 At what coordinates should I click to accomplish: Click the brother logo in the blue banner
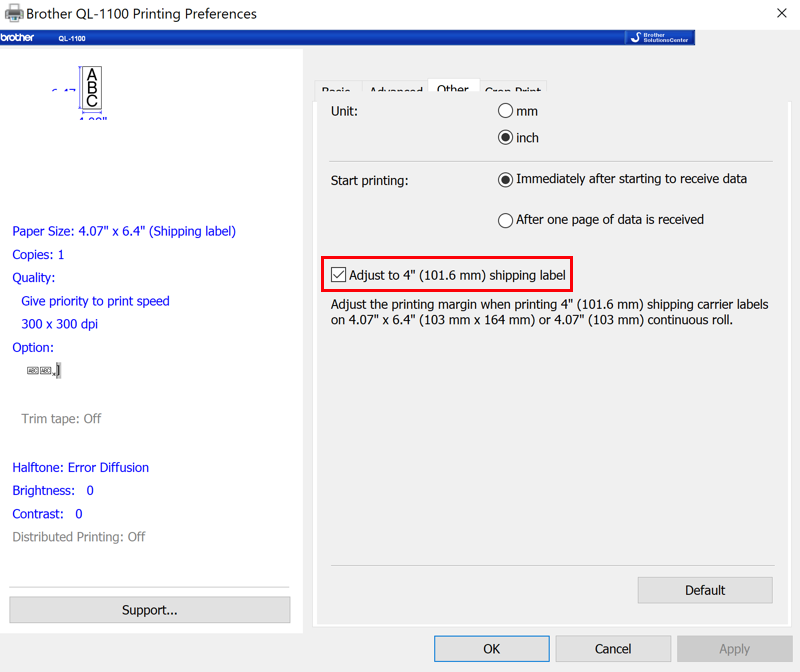(18, 37)
